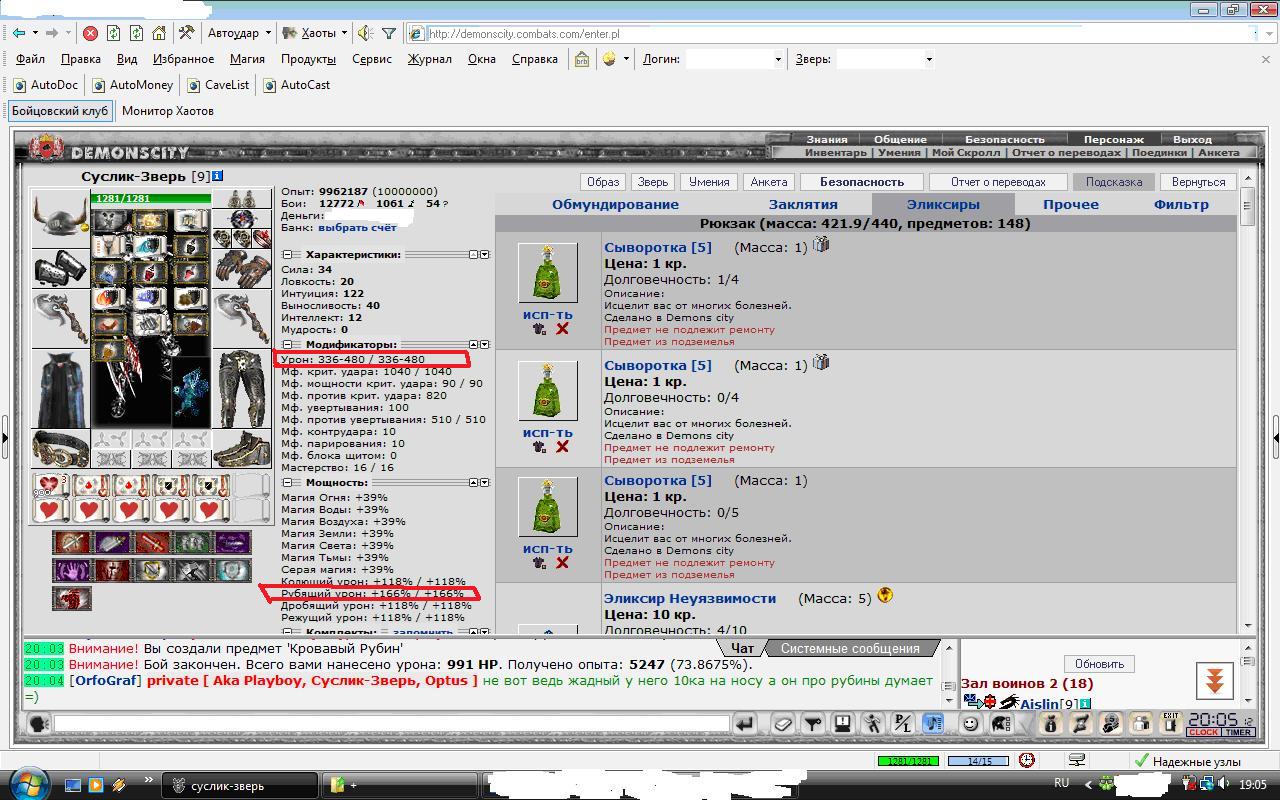Open the crossed hammers tools icon

186,33
